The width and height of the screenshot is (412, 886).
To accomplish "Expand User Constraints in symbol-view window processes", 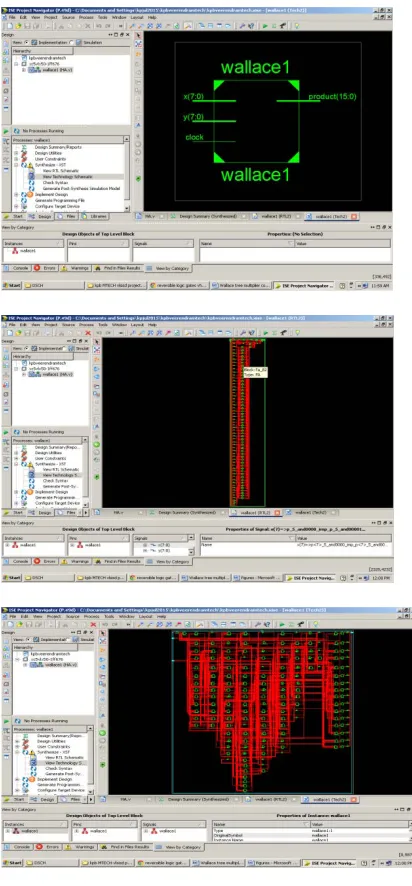I will tap(16, 159).
